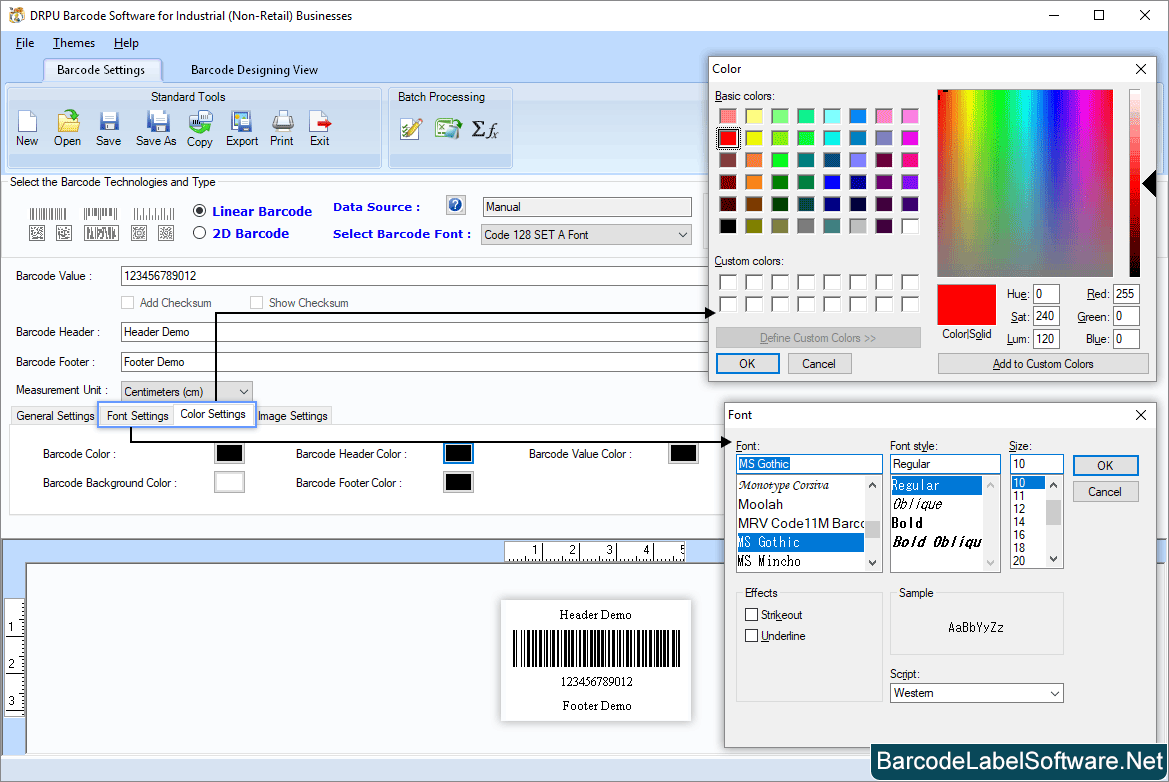Confirm font selection with OK button

[x=1105, y=465]
